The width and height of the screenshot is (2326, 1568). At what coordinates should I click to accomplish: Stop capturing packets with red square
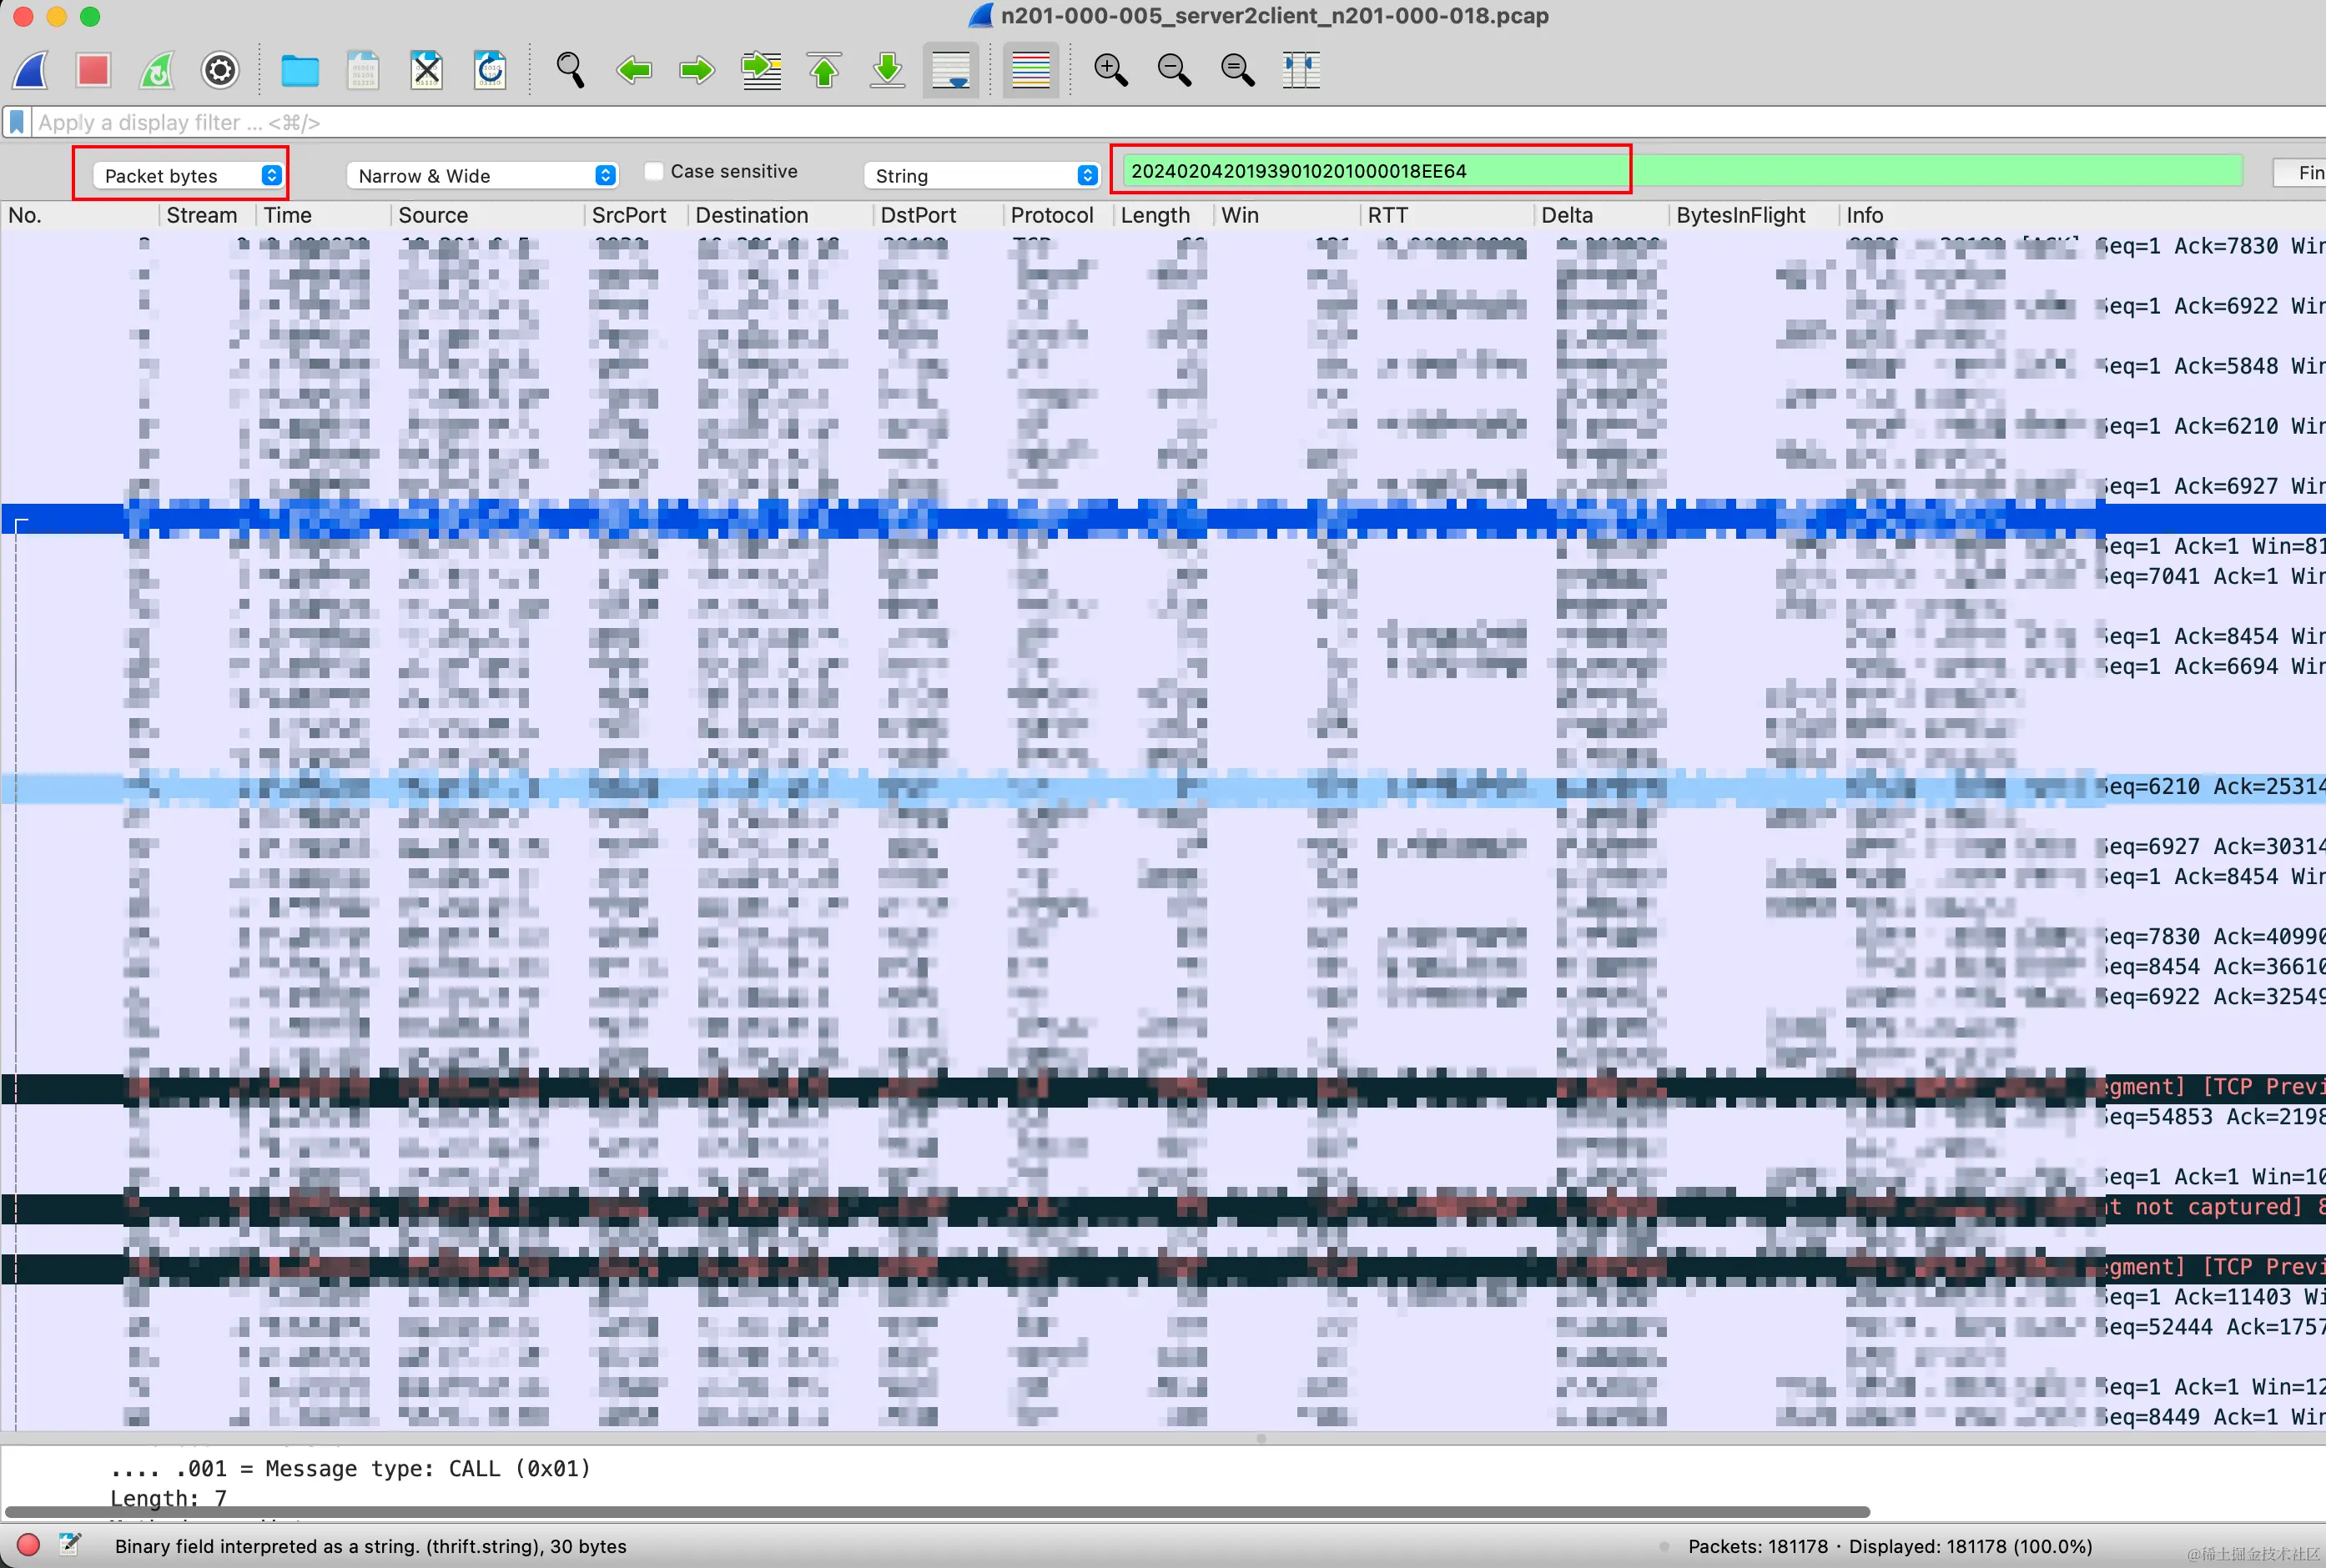(93, 70)
